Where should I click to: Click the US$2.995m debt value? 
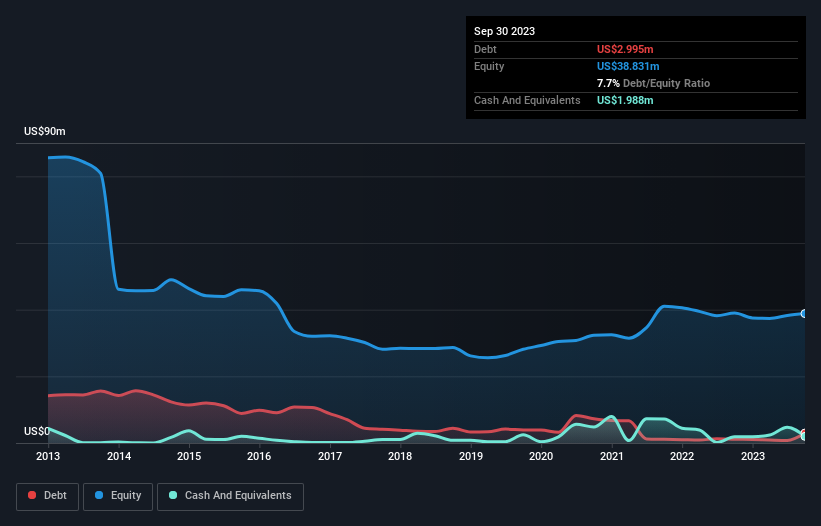(x=625, y=49)
